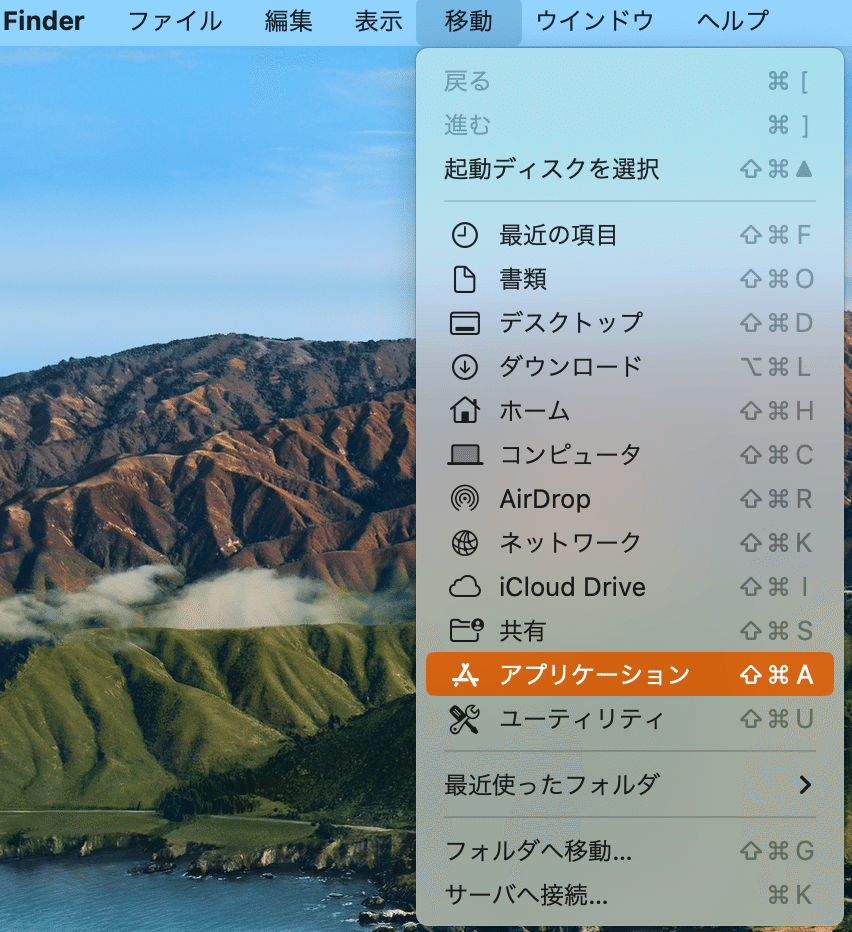
Task: Click the ⇧⌘H shortcut on ホーム row
Action: click(x=776, y=411)
